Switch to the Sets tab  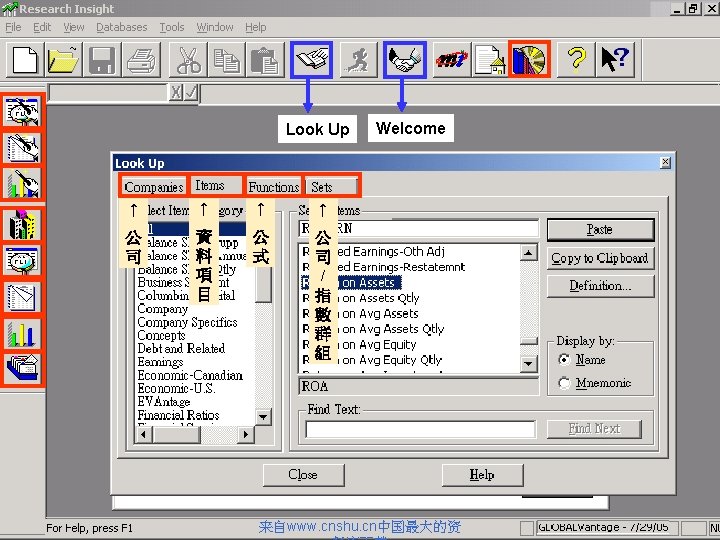[x=332, y=187]
